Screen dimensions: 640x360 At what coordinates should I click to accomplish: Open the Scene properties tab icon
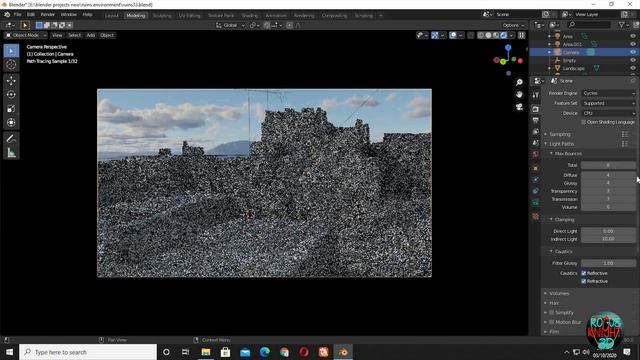pyautogui.click(x=536, y=143)
